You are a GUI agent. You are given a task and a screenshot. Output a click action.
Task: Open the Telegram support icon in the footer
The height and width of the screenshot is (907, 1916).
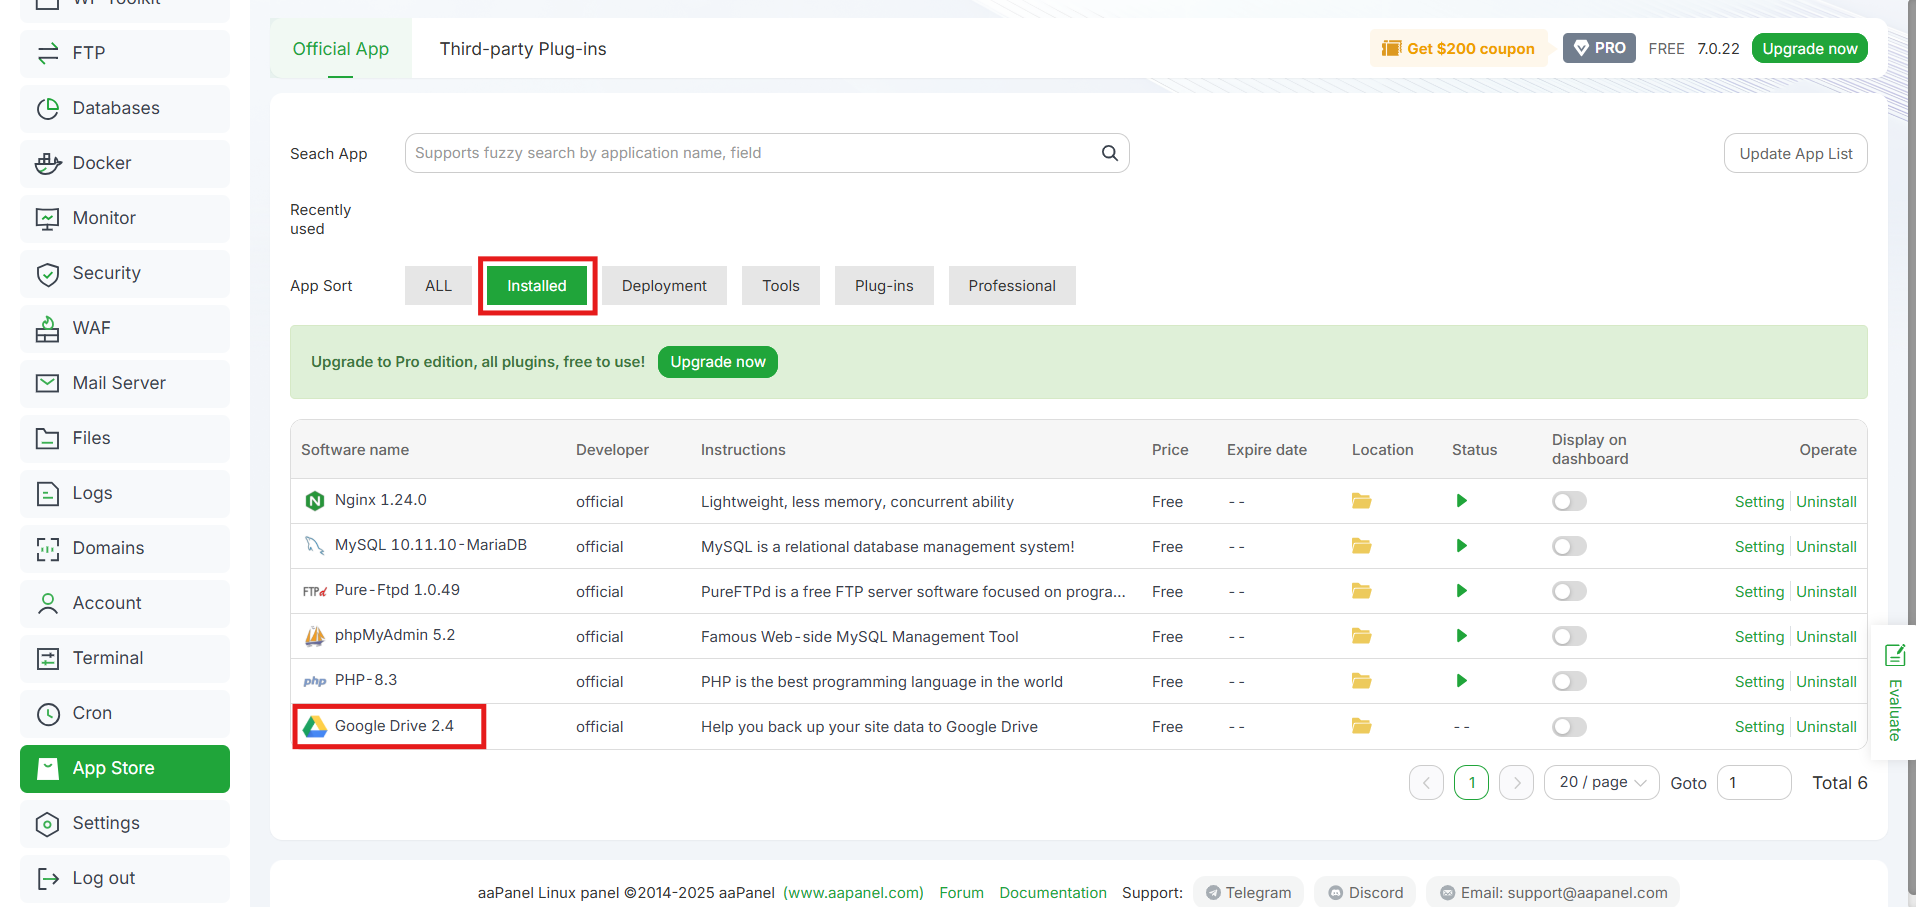(1212, 892)
